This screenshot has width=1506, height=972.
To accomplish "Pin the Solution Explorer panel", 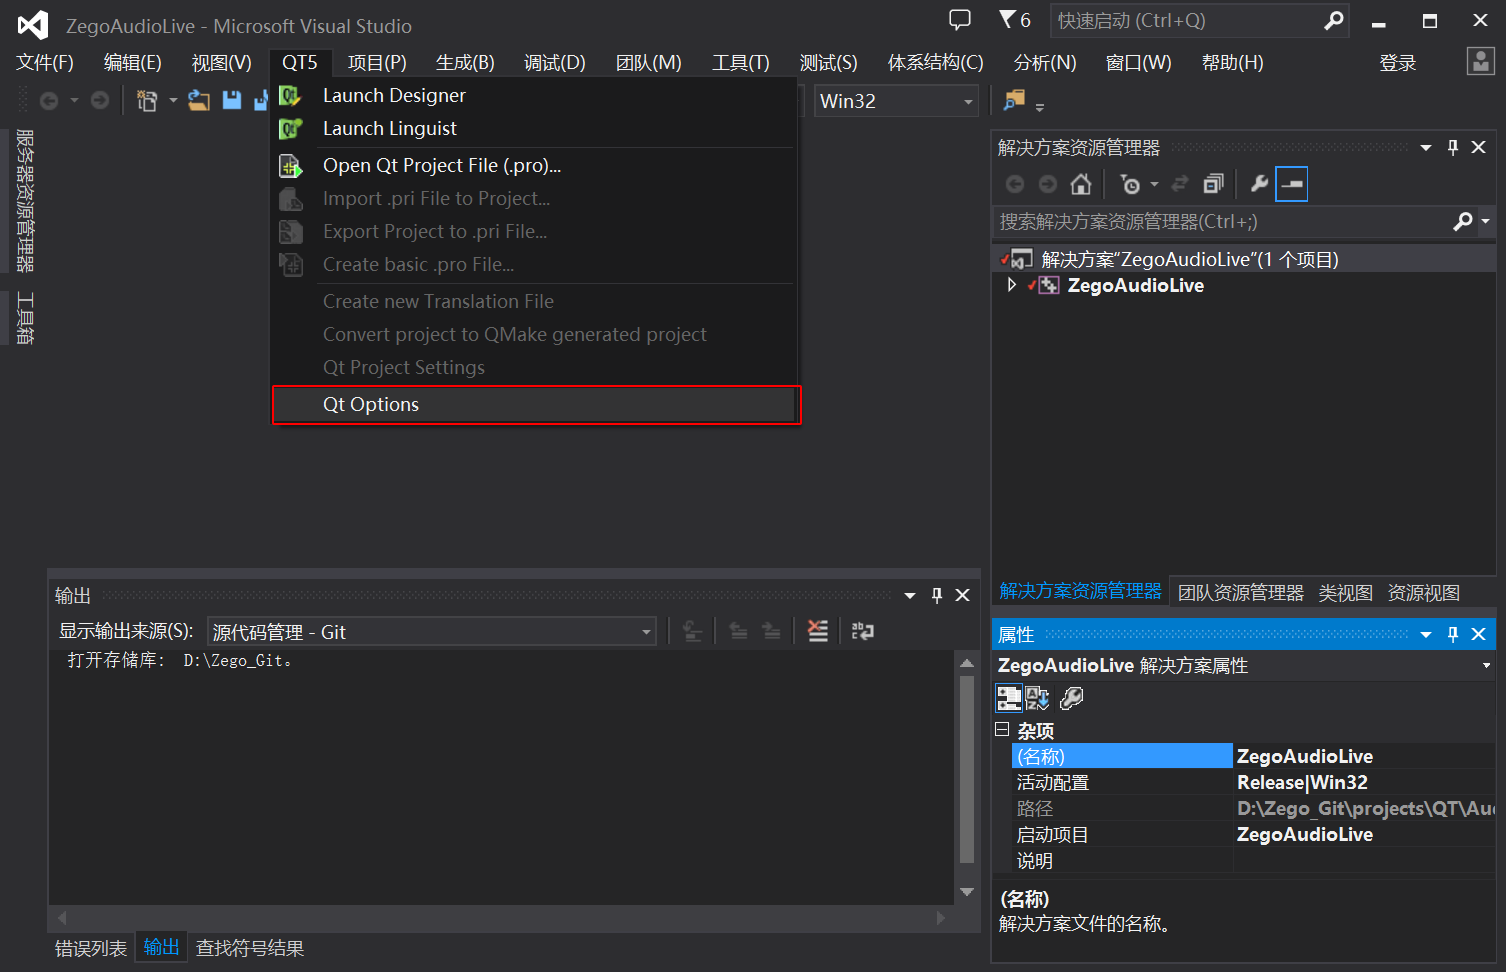I will 1453,148.
